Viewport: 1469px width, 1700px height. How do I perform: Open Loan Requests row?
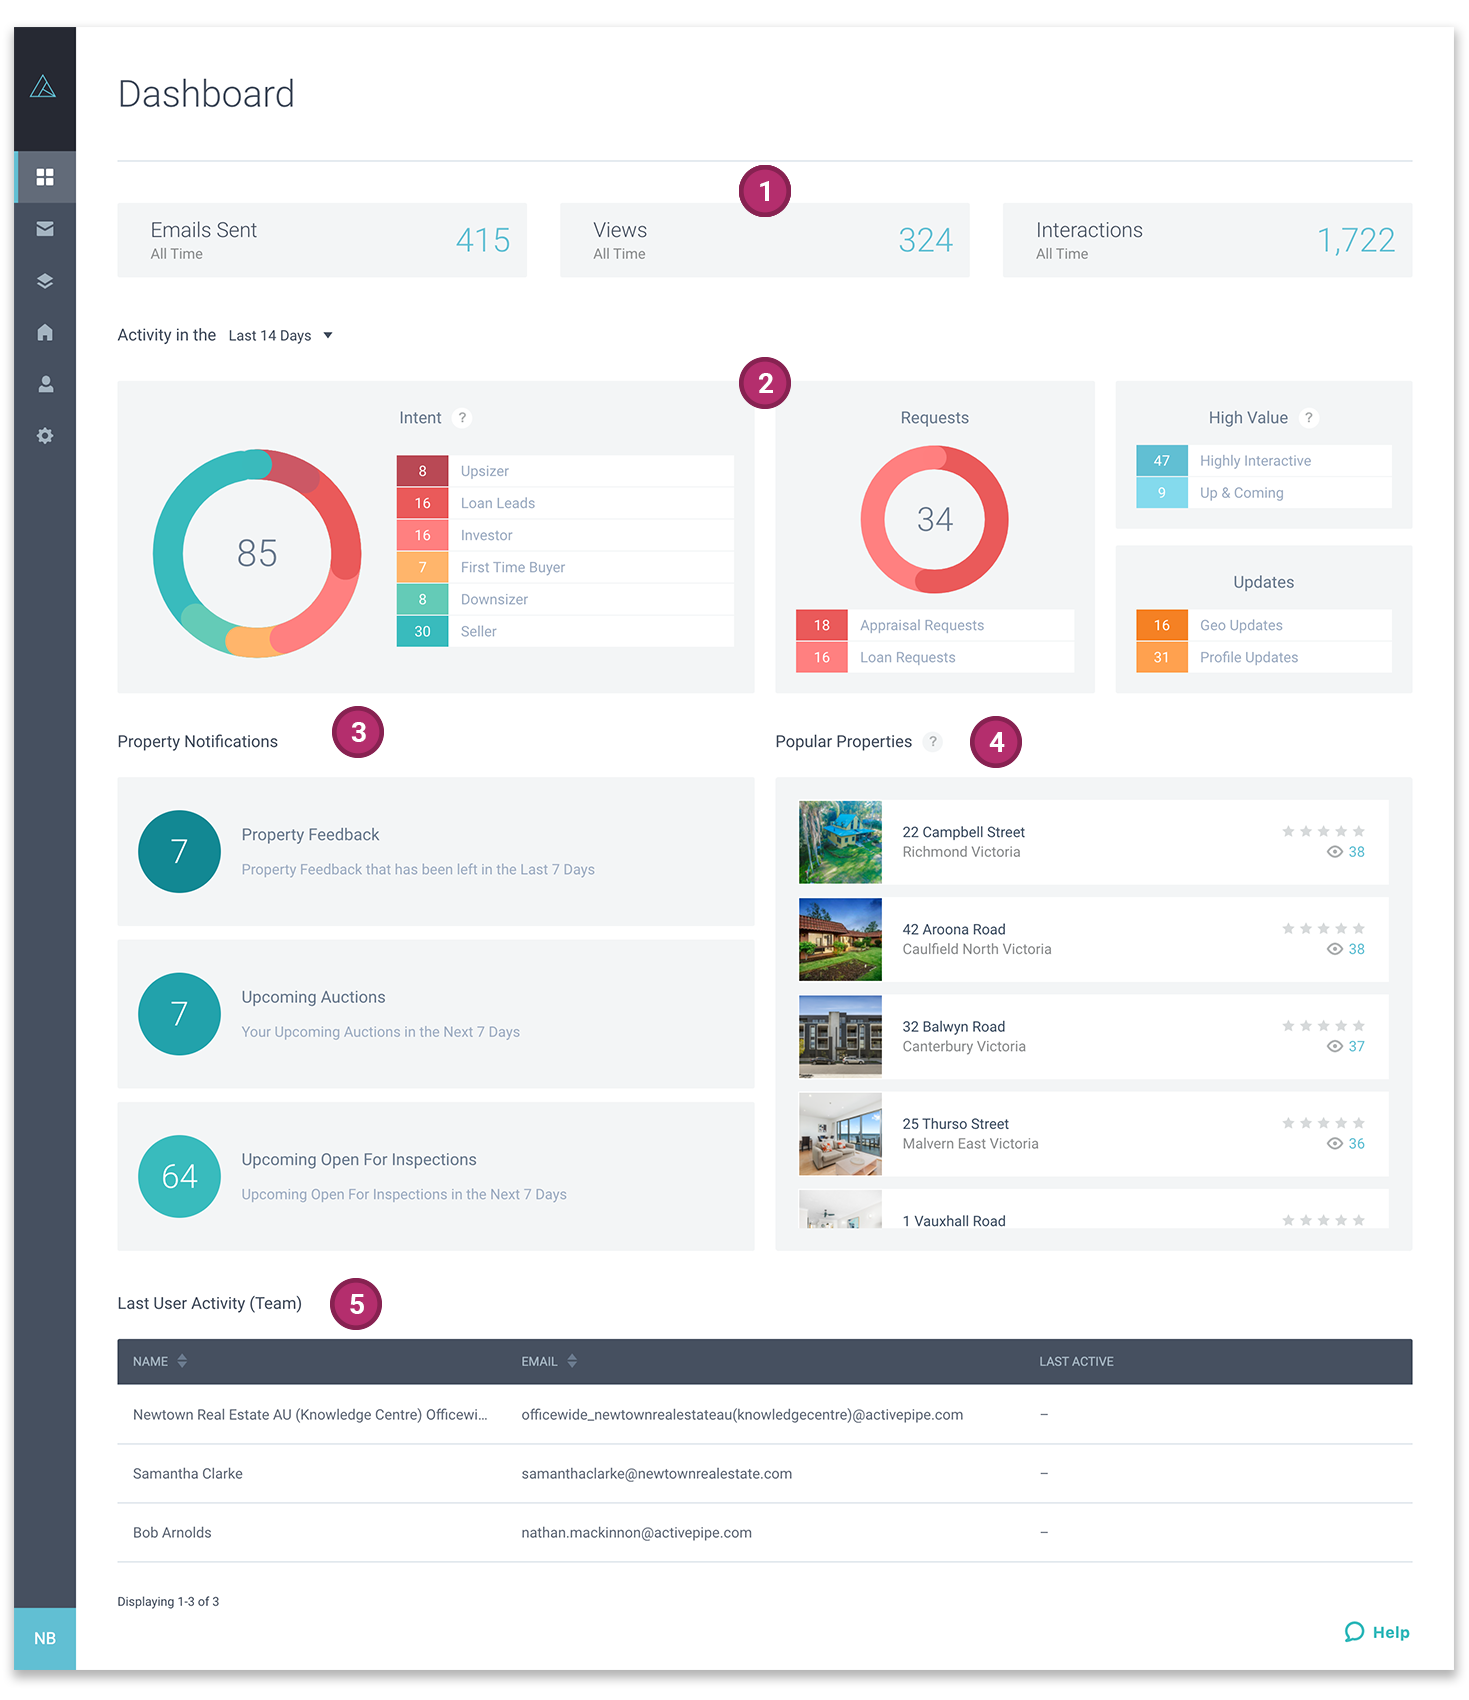click(x=935, y=657)
